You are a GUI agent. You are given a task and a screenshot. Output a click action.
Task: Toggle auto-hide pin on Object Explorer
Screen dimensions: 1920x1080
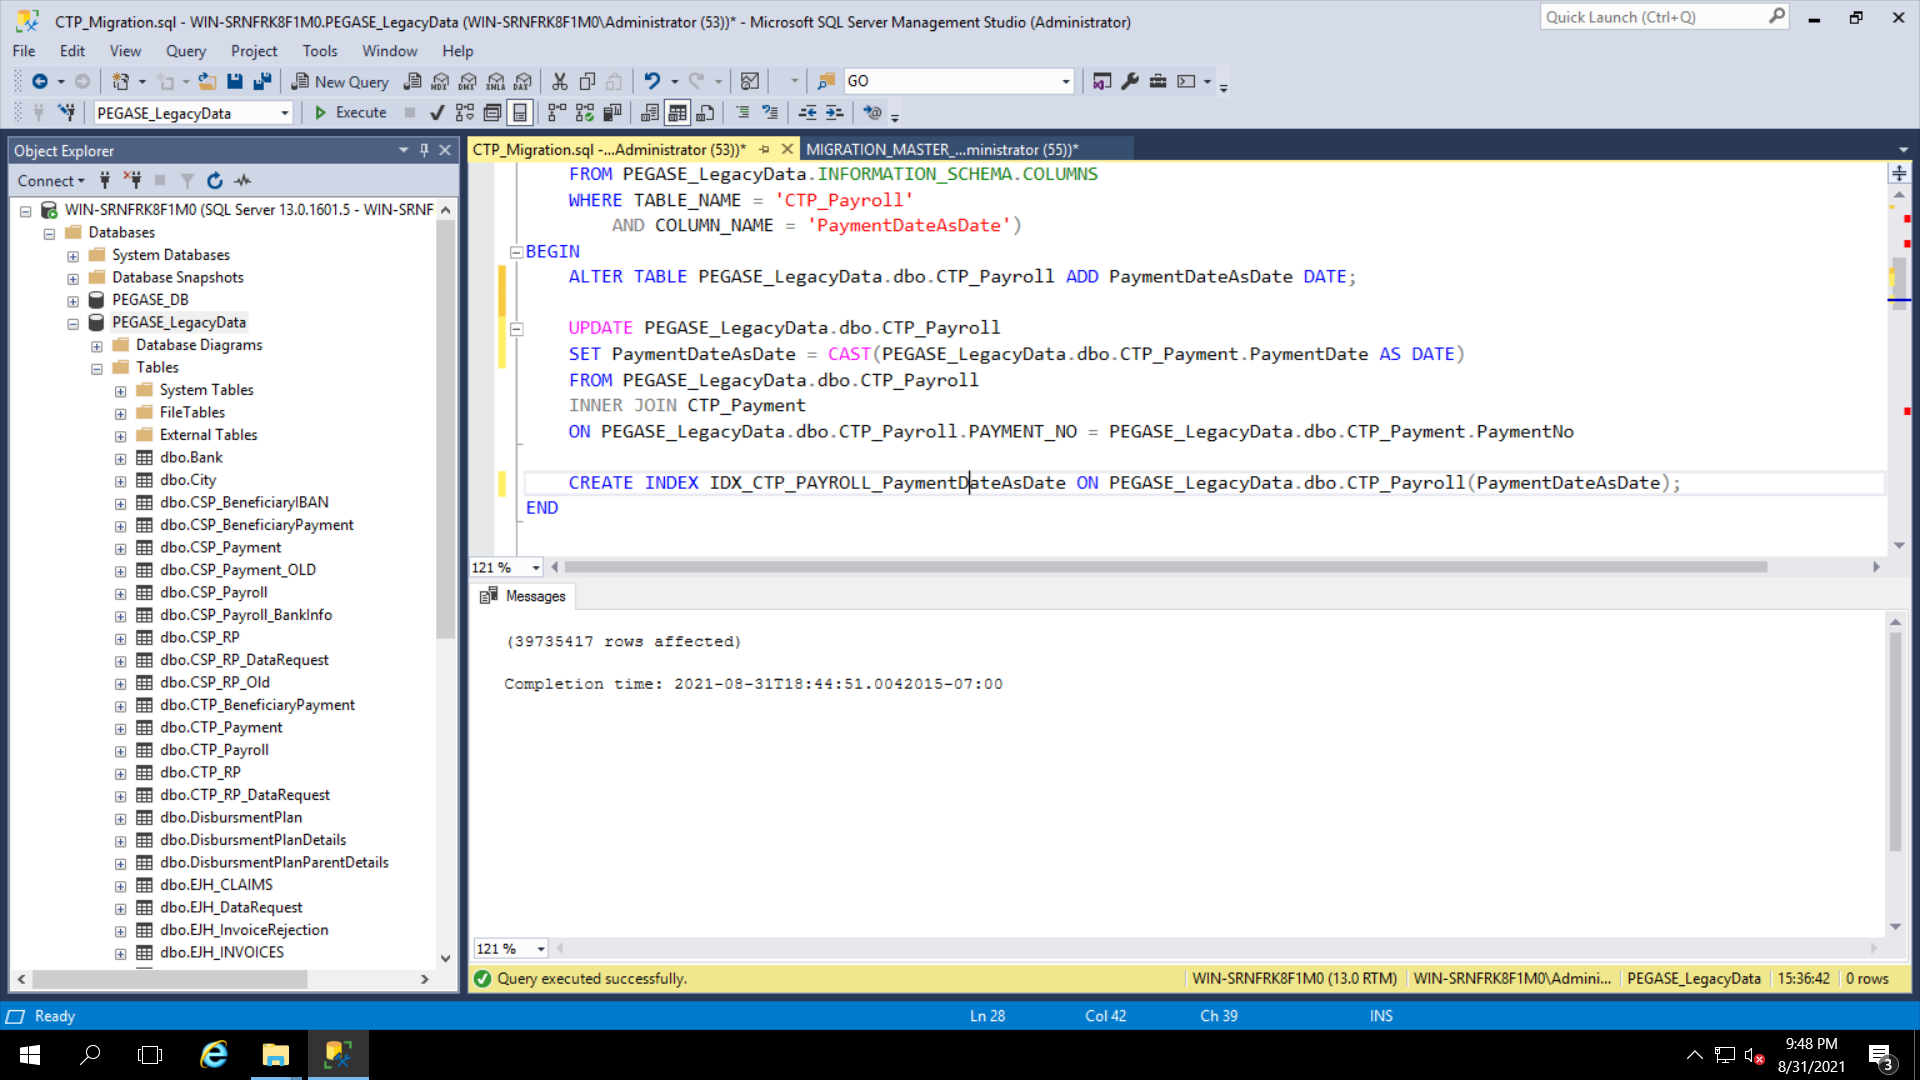pos(424,150)
